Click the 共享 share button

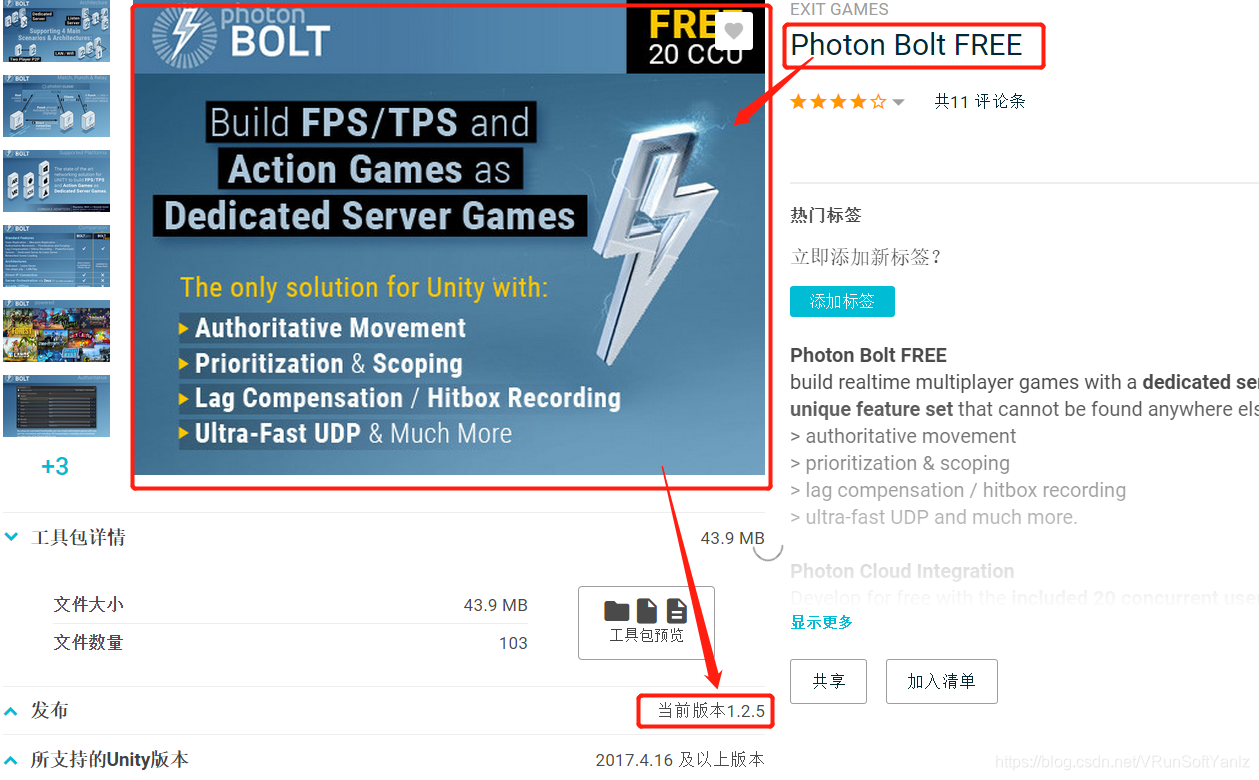click(828, 681)
